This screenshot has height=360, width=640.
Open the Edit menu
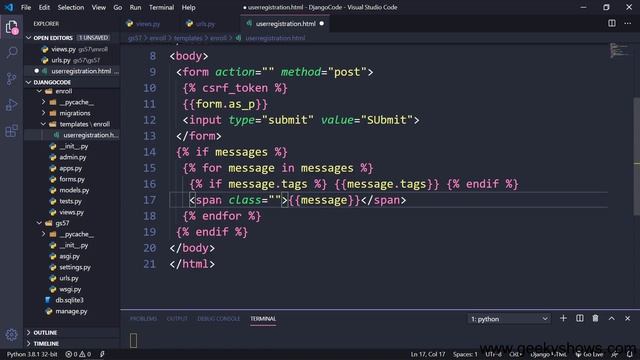click(44, 7)
